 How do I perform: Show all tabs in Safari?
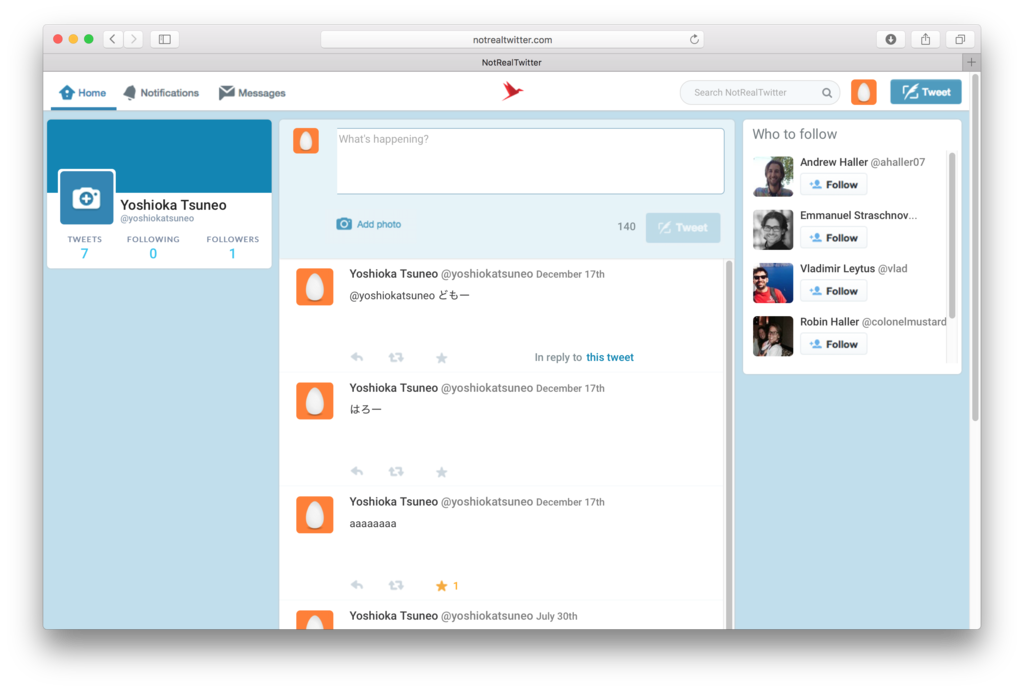960,39
